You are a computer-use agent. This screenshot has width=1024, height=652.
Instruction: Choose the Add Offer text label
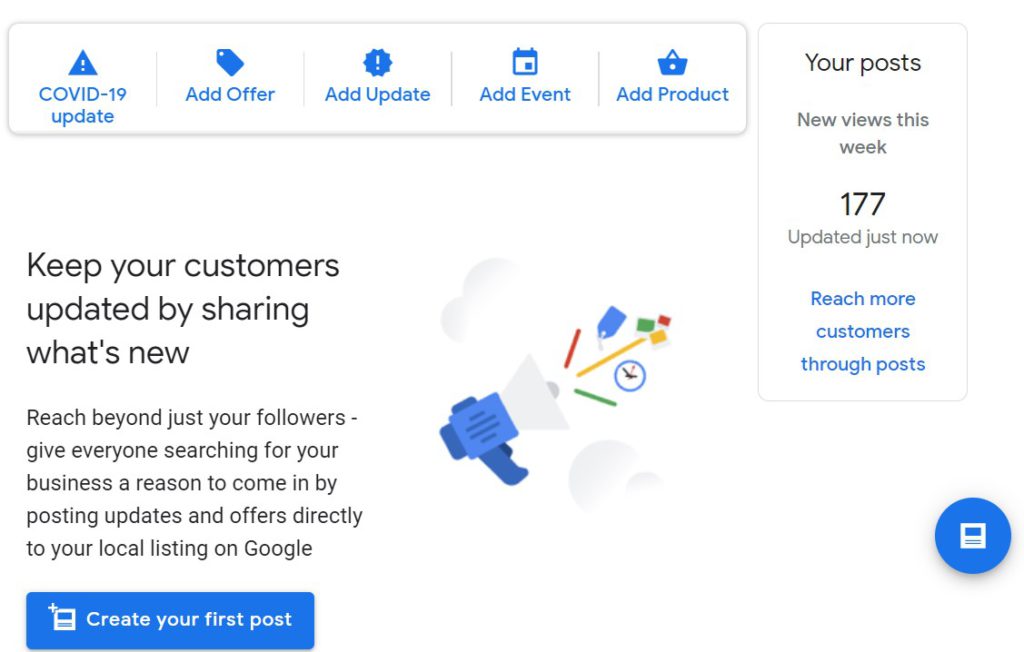230,94
